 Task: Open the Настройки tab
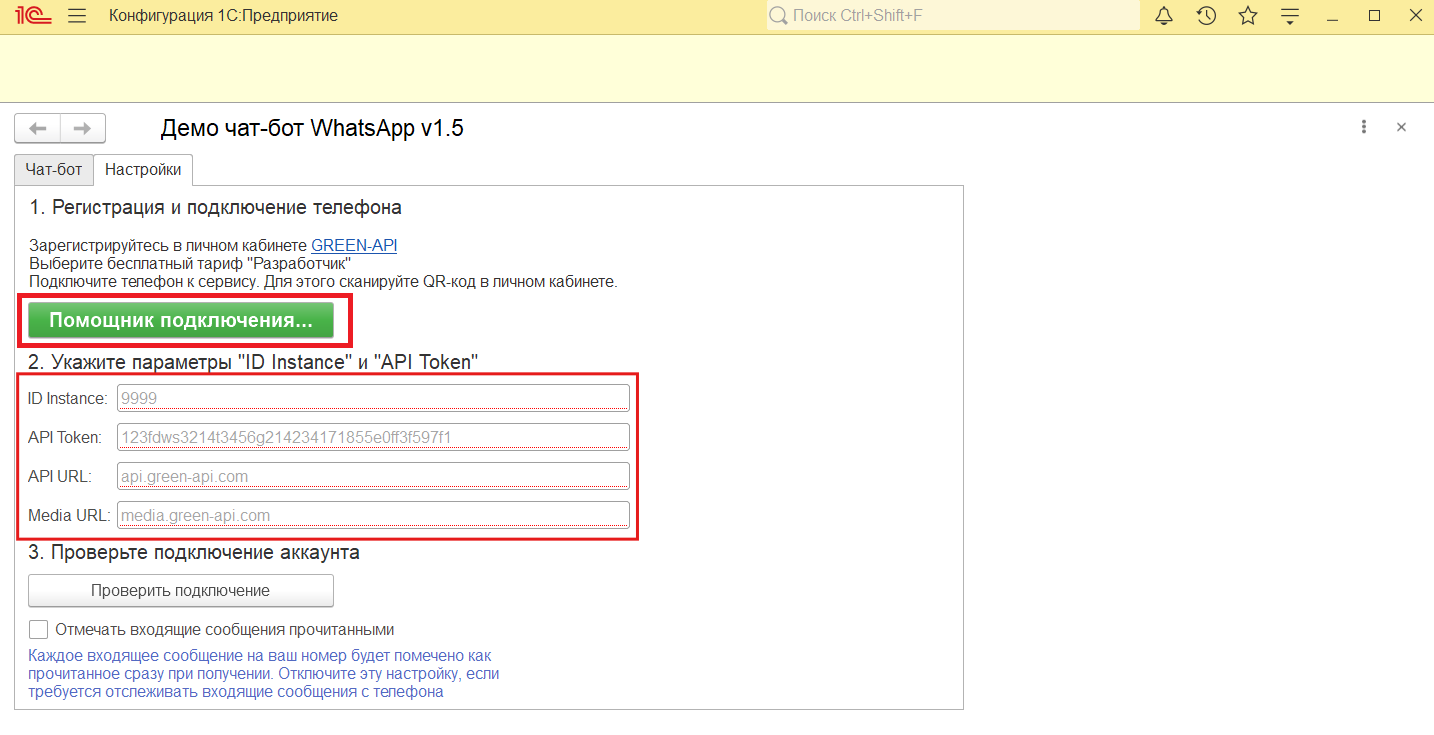click(143, 170)
